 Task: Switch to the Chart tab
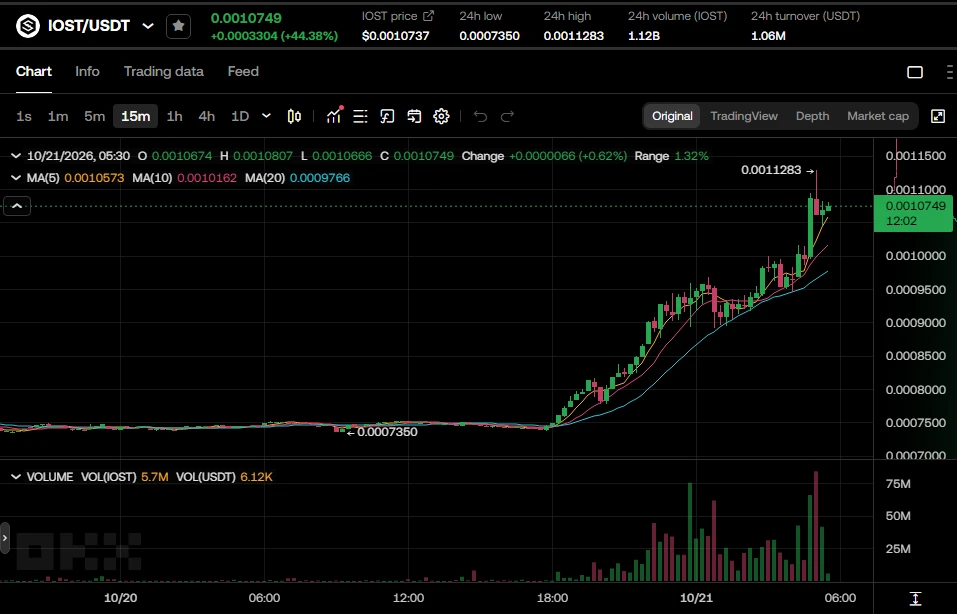(34, 71)
